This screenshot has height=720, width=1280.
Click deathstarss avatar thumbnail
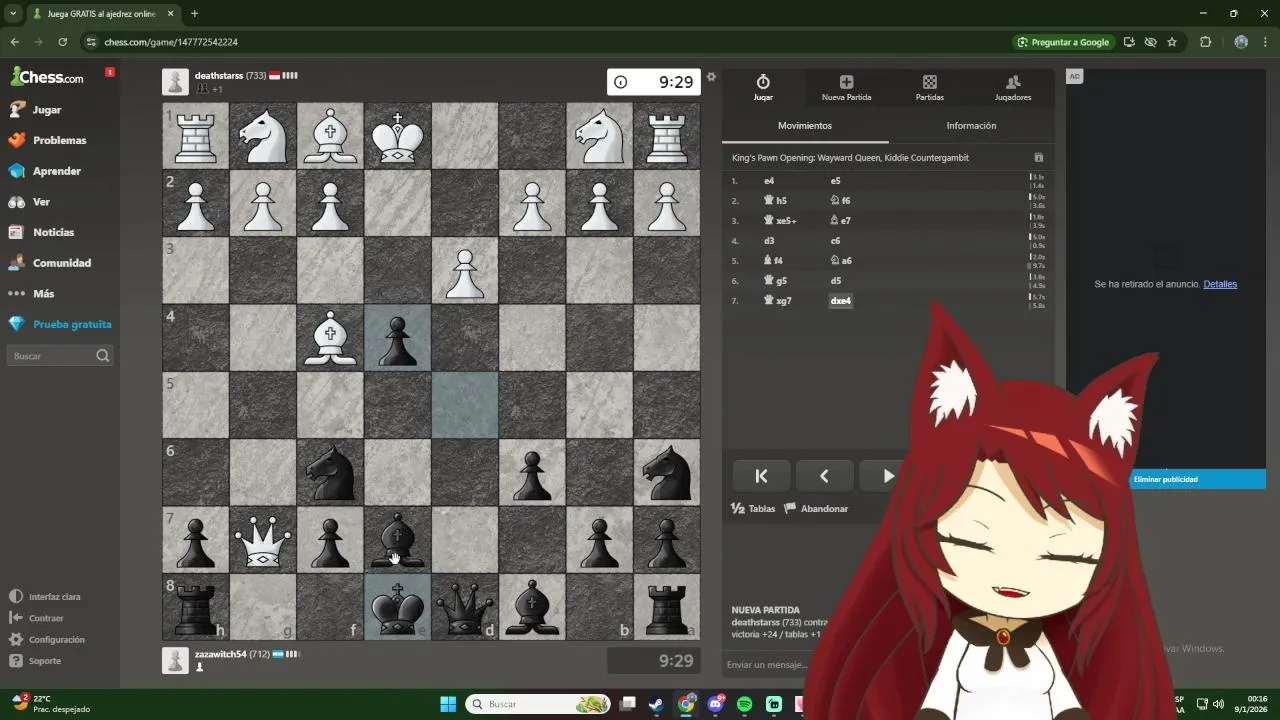coord(175,82)
